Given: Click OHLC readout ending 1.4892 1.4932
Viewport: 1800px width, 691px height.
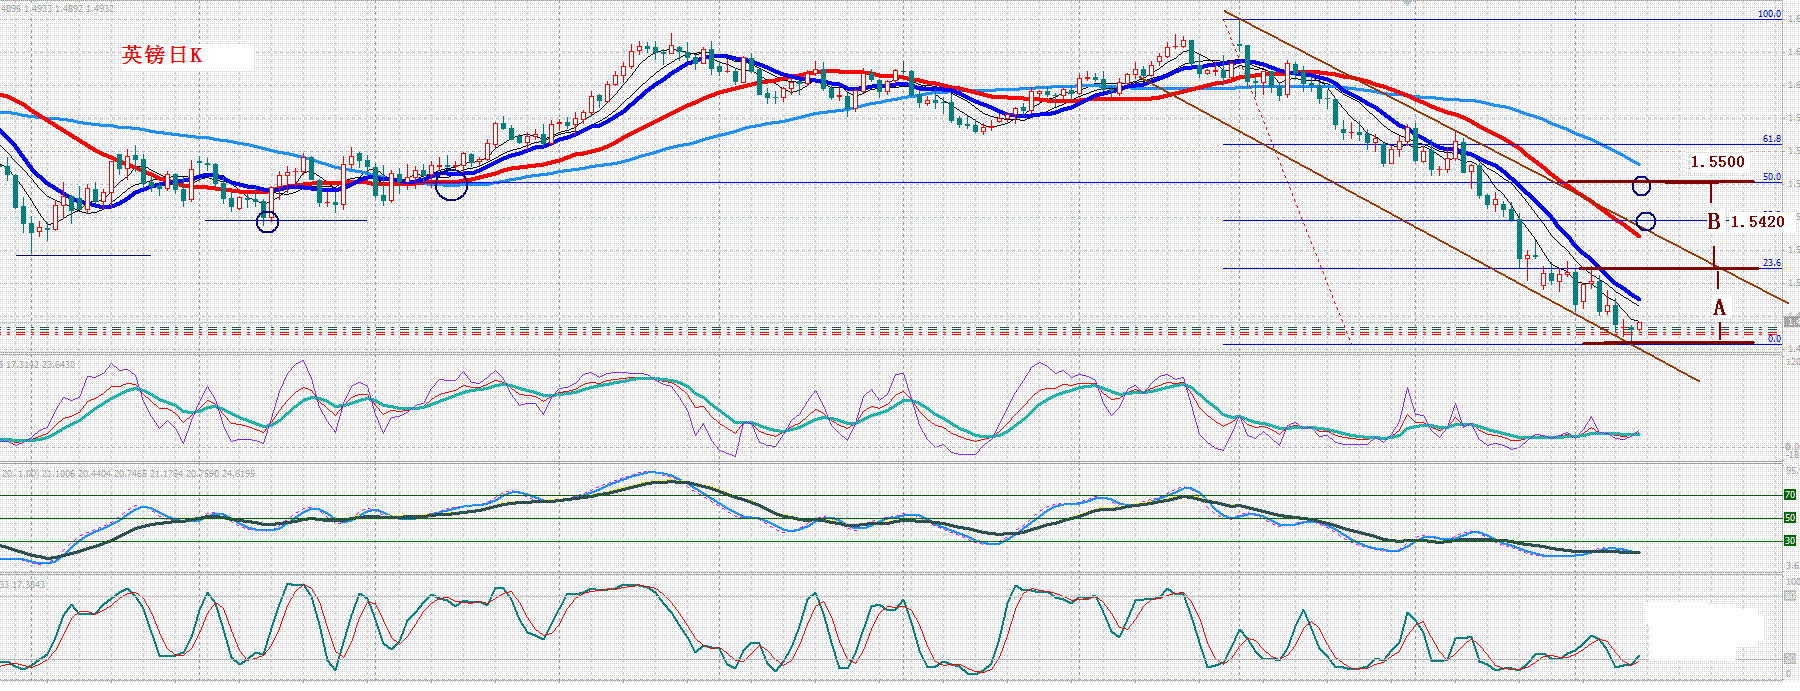Looking at the screenshot, I should 57,8.
